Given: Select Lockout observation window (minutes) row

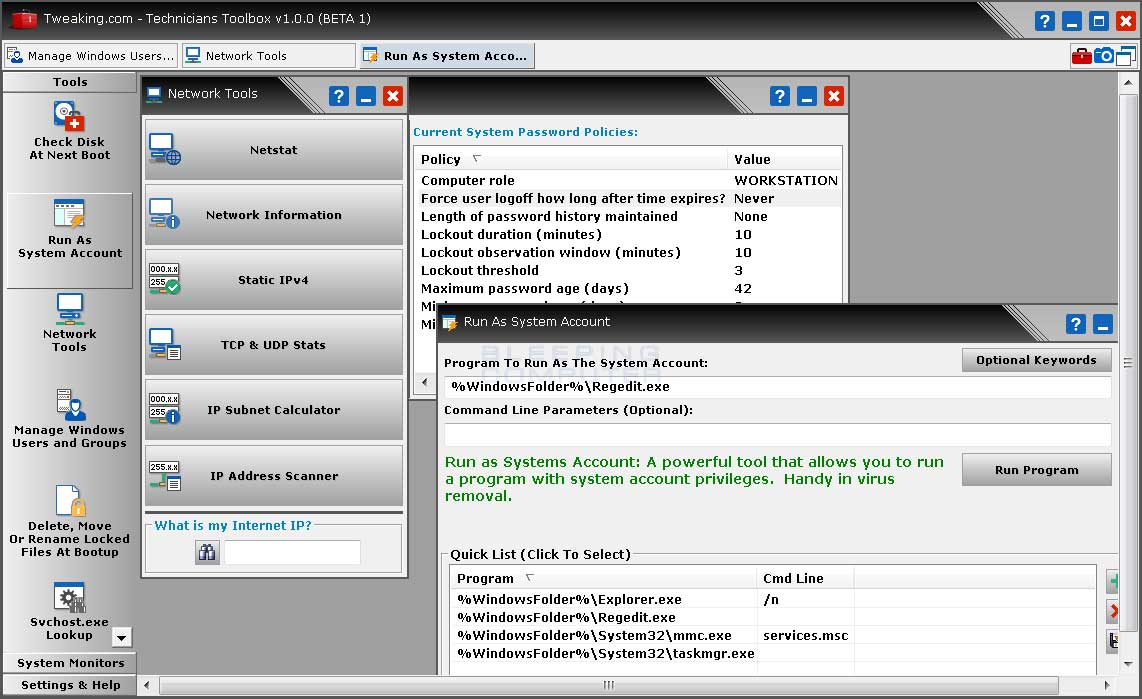Looking at the screenshot, I should click(628, 253).
